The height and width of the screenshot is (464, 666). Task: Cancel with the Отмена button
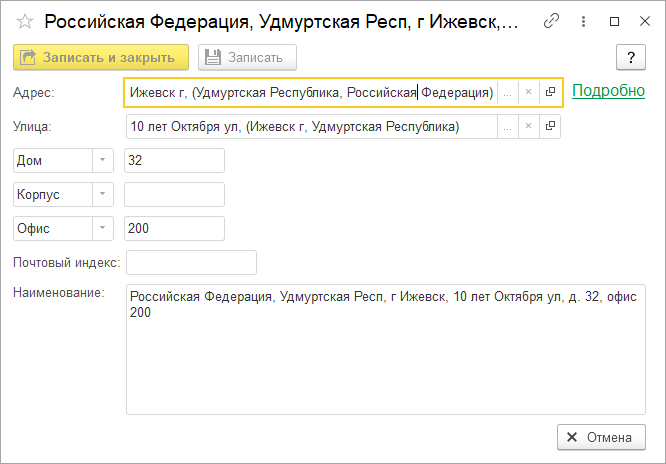[x=601, y=437]
